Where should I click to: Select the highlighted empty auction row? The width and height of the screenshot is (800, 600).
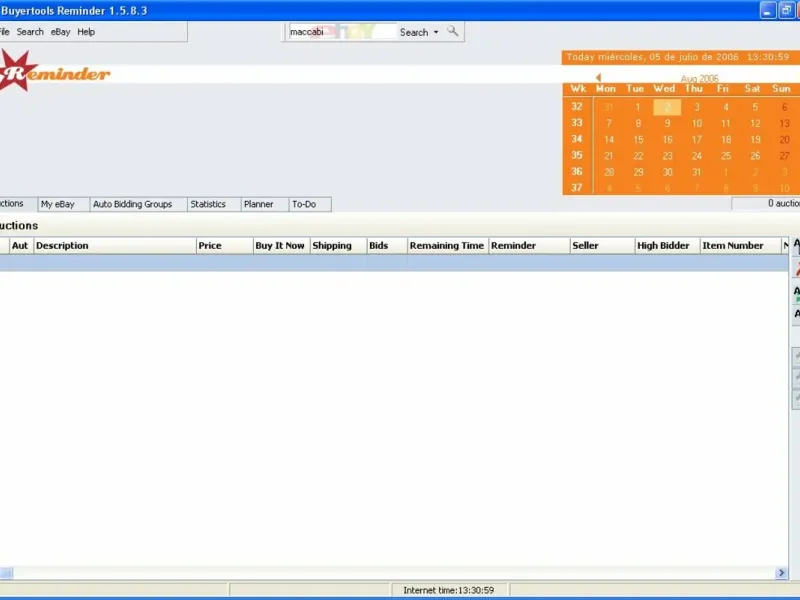pyautogui.click(x=394, y=263)
